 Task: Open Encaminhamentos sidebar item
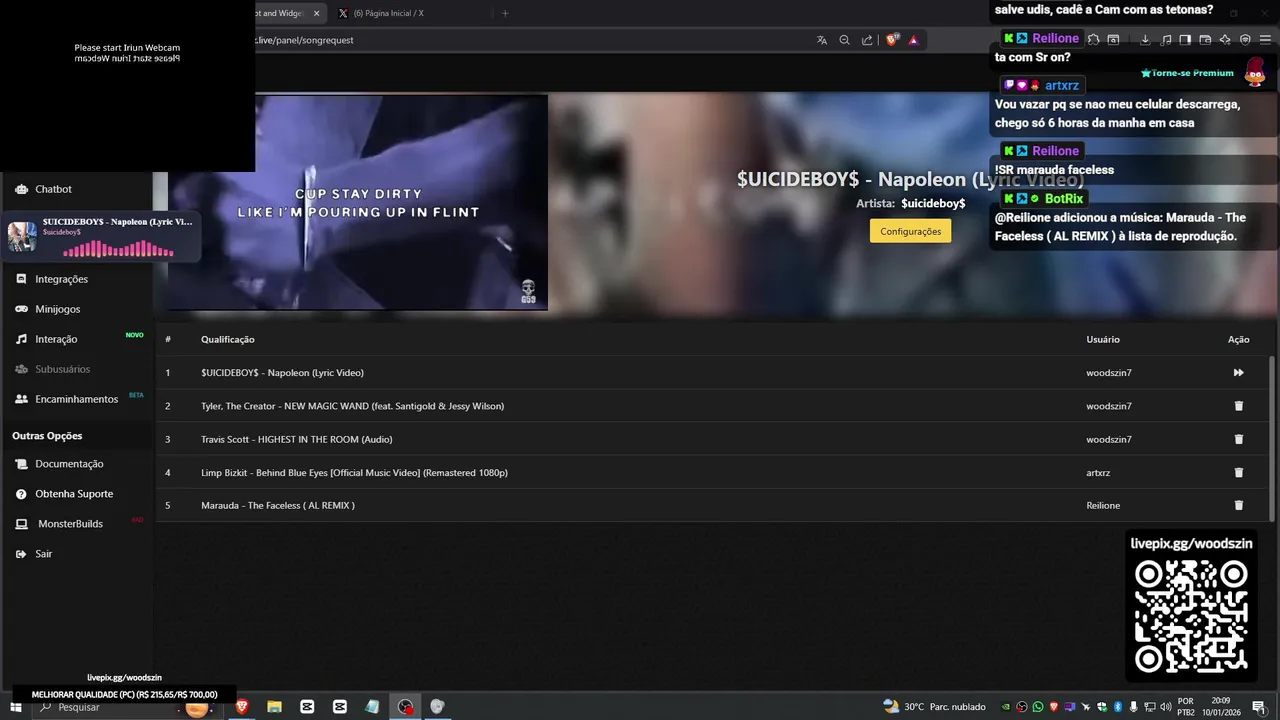(76, 399)
